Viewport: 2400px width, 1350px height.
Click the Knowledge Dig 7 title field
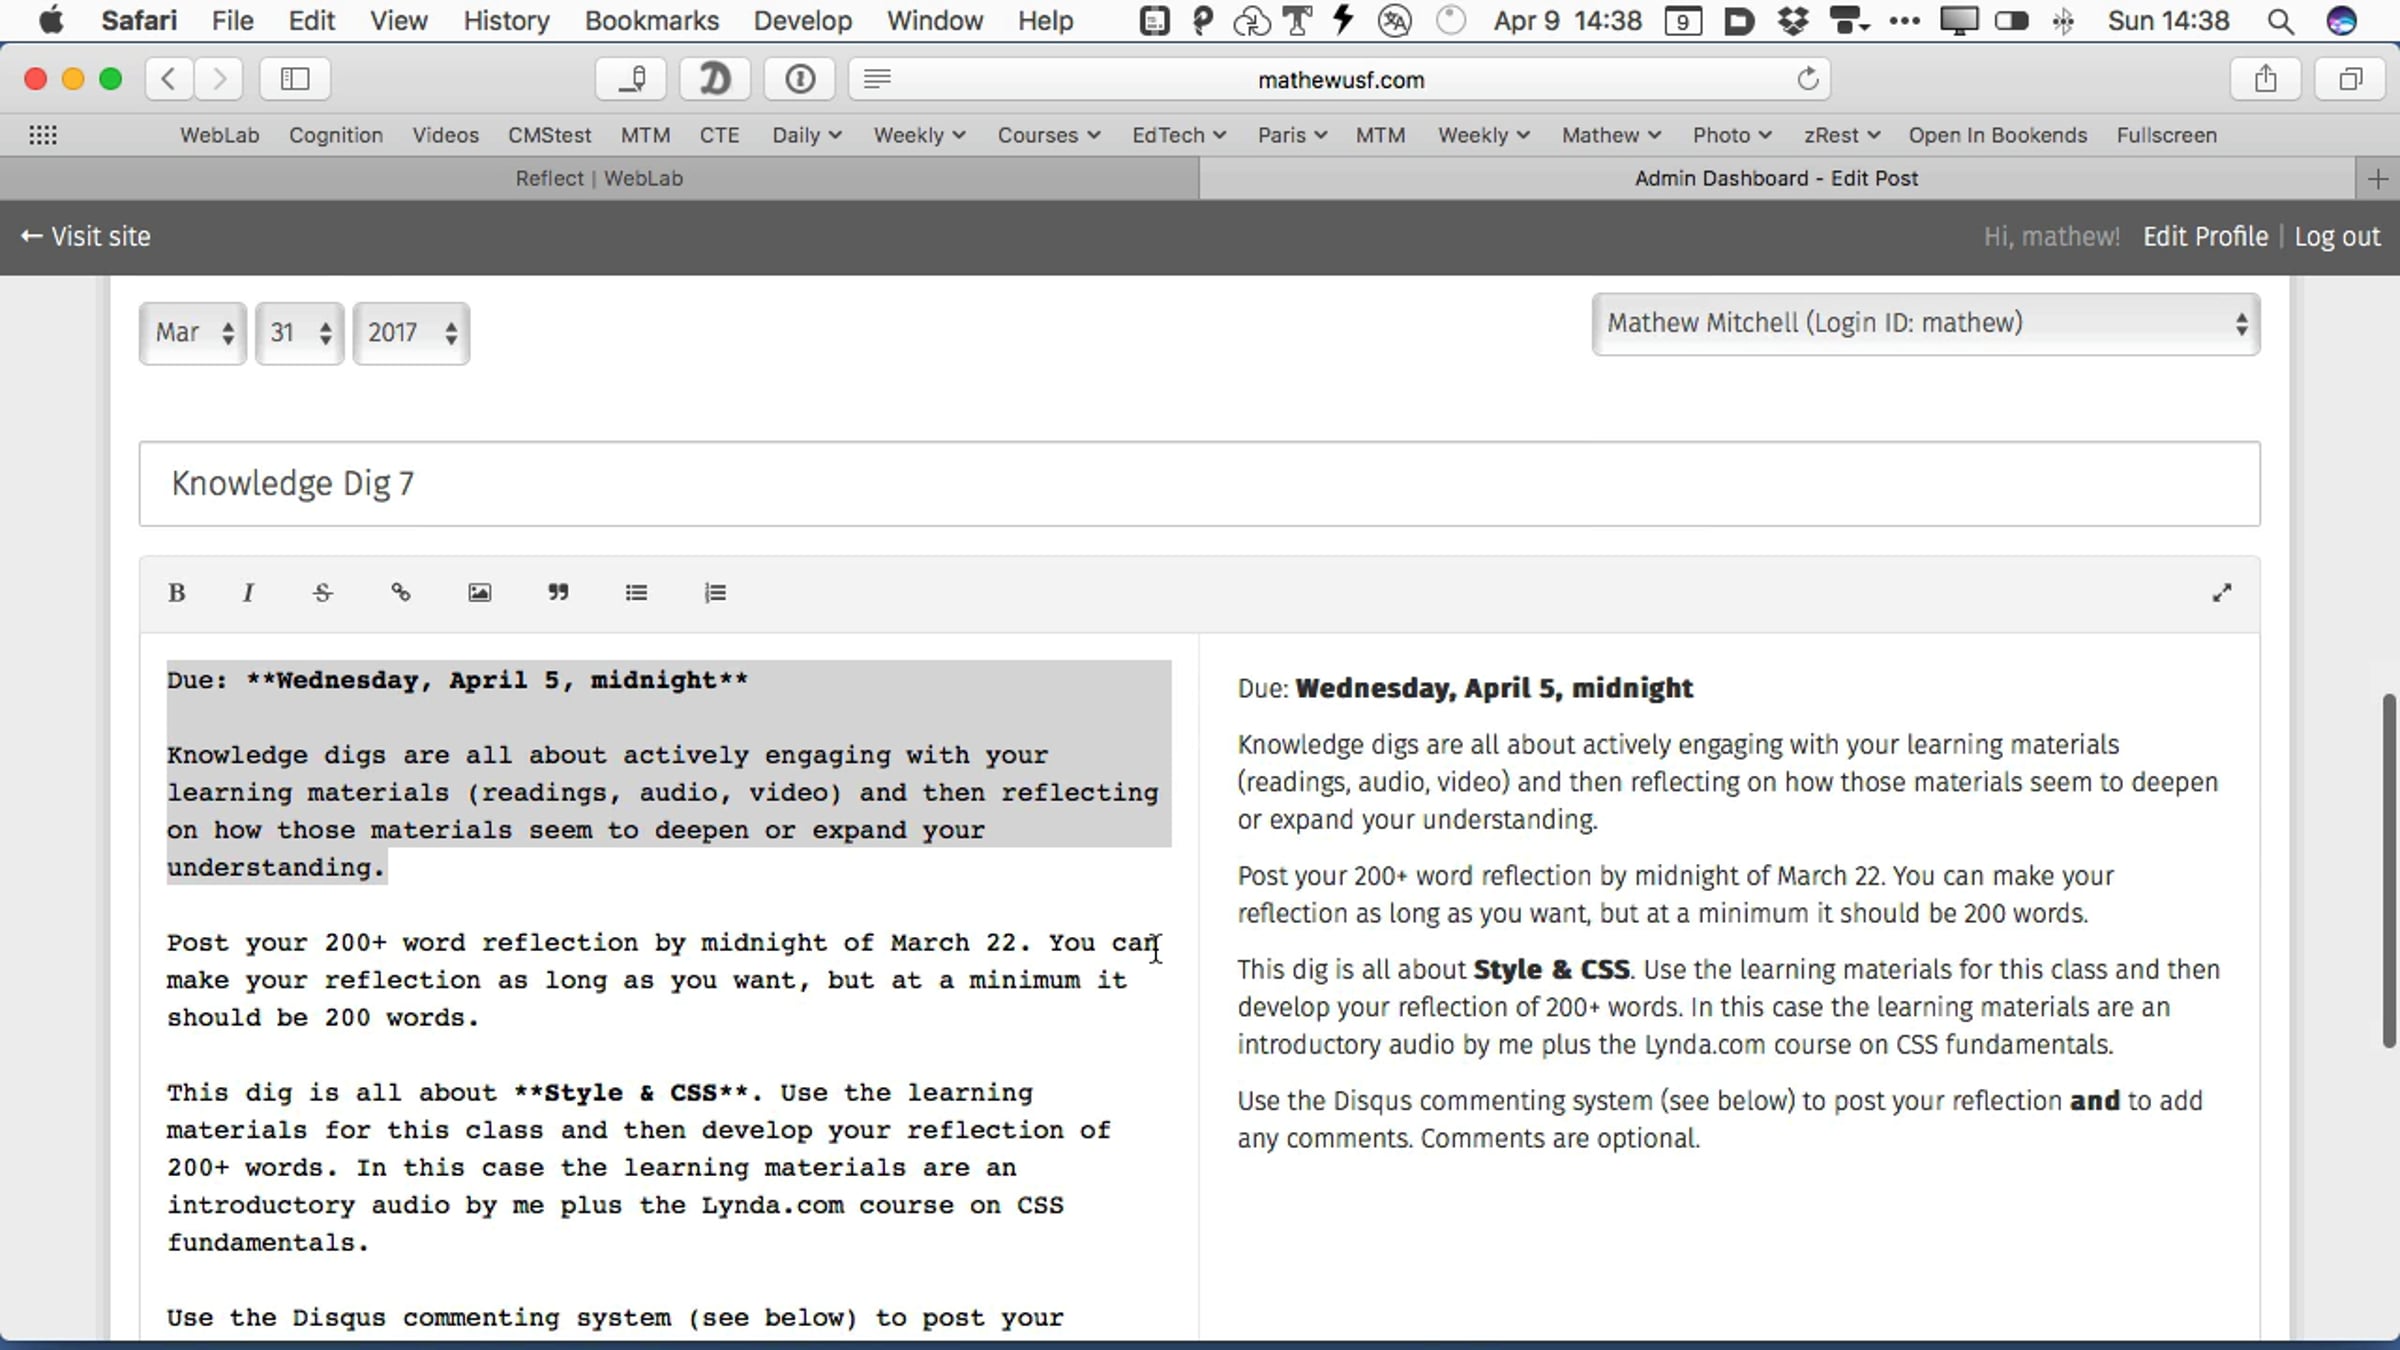[x=1198, y=484]
